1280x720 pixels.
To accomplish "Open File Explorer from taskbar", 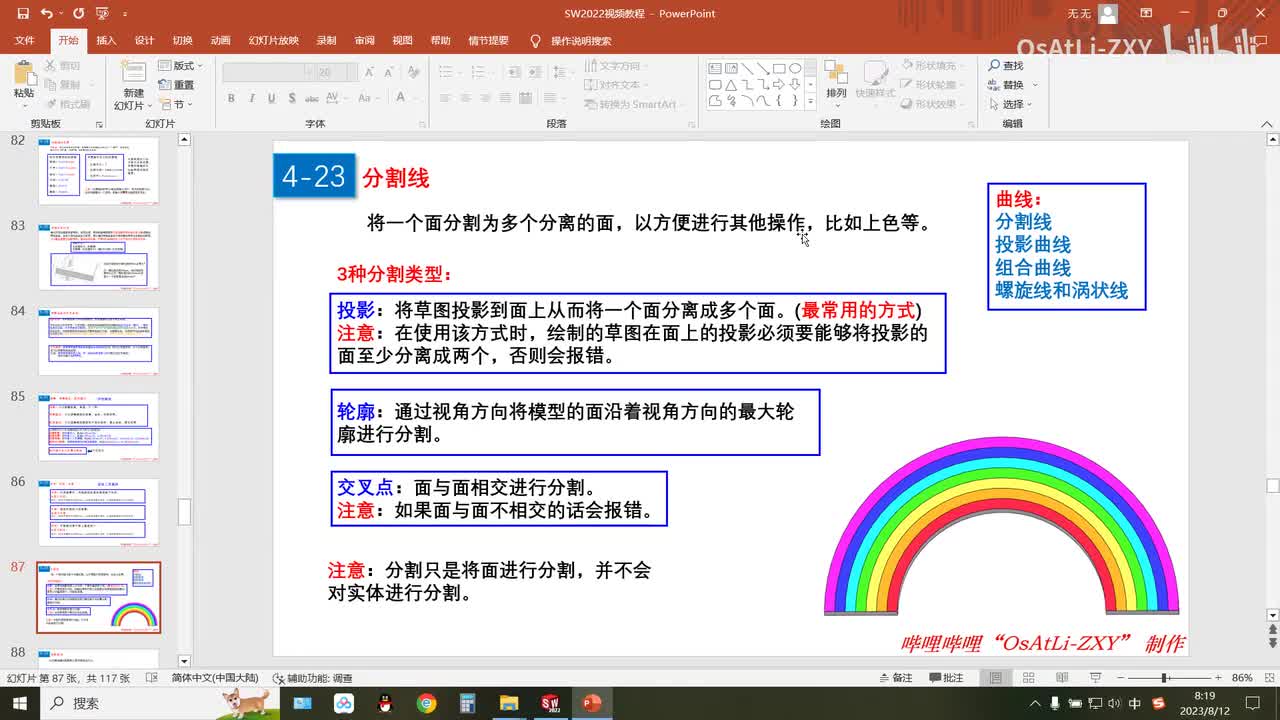I will [x=508, y=703].
